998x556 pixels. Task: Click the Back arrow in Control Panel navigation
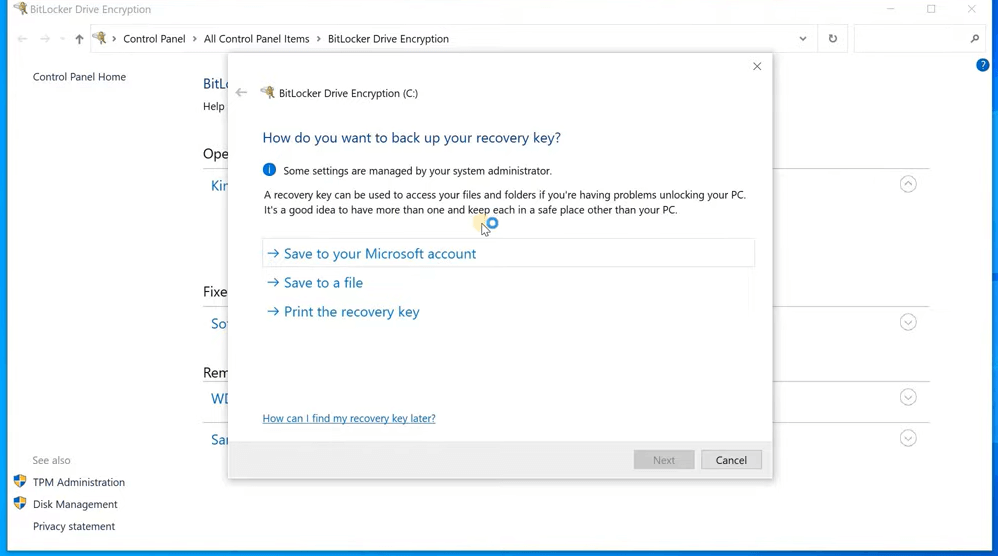22,39
